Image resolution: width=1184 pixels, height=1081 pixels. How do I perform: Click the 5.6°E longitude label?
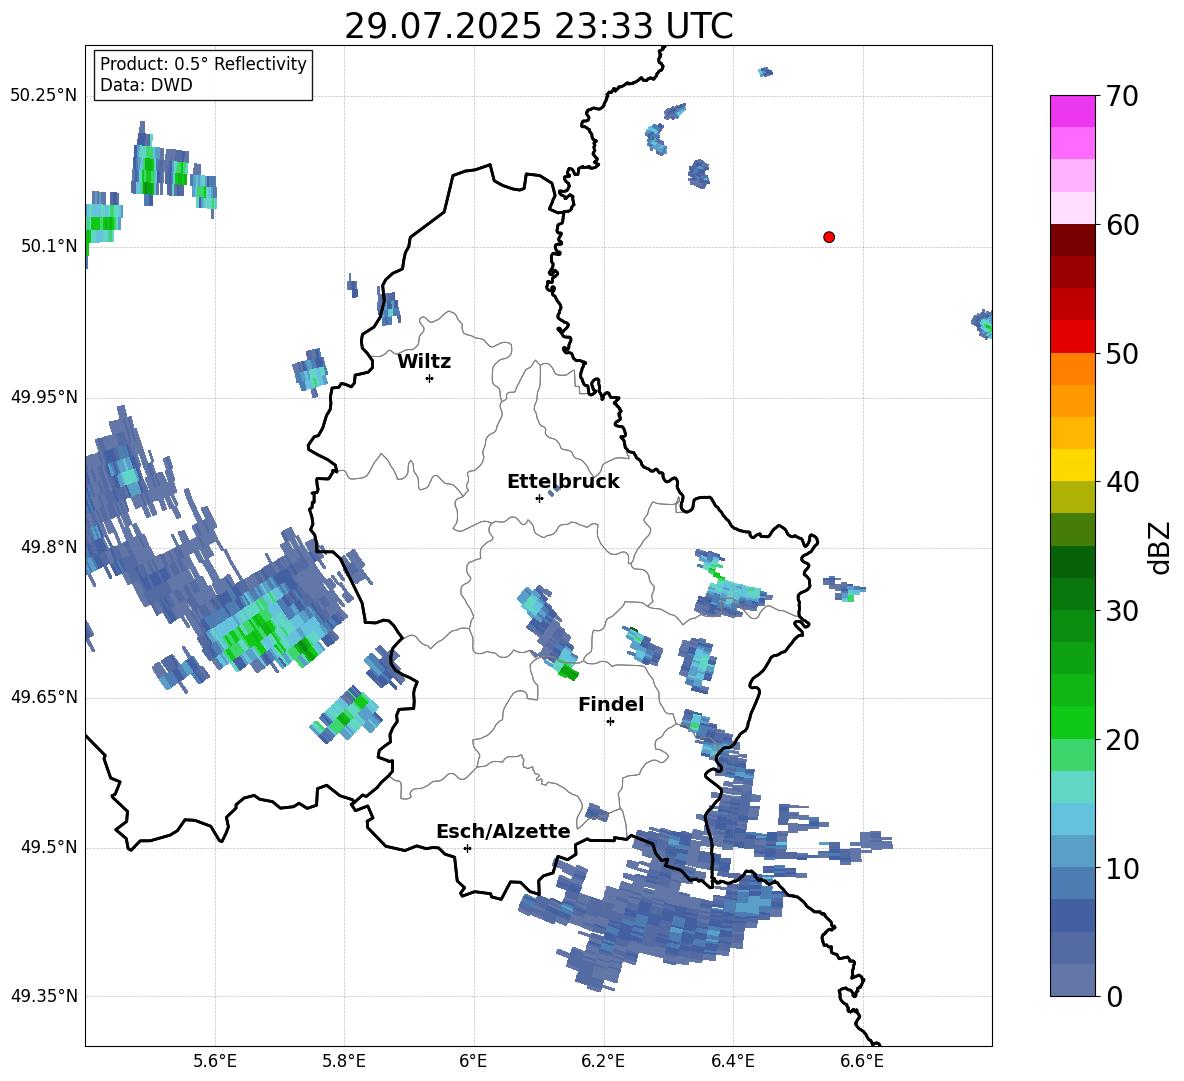click(214, 1061)
